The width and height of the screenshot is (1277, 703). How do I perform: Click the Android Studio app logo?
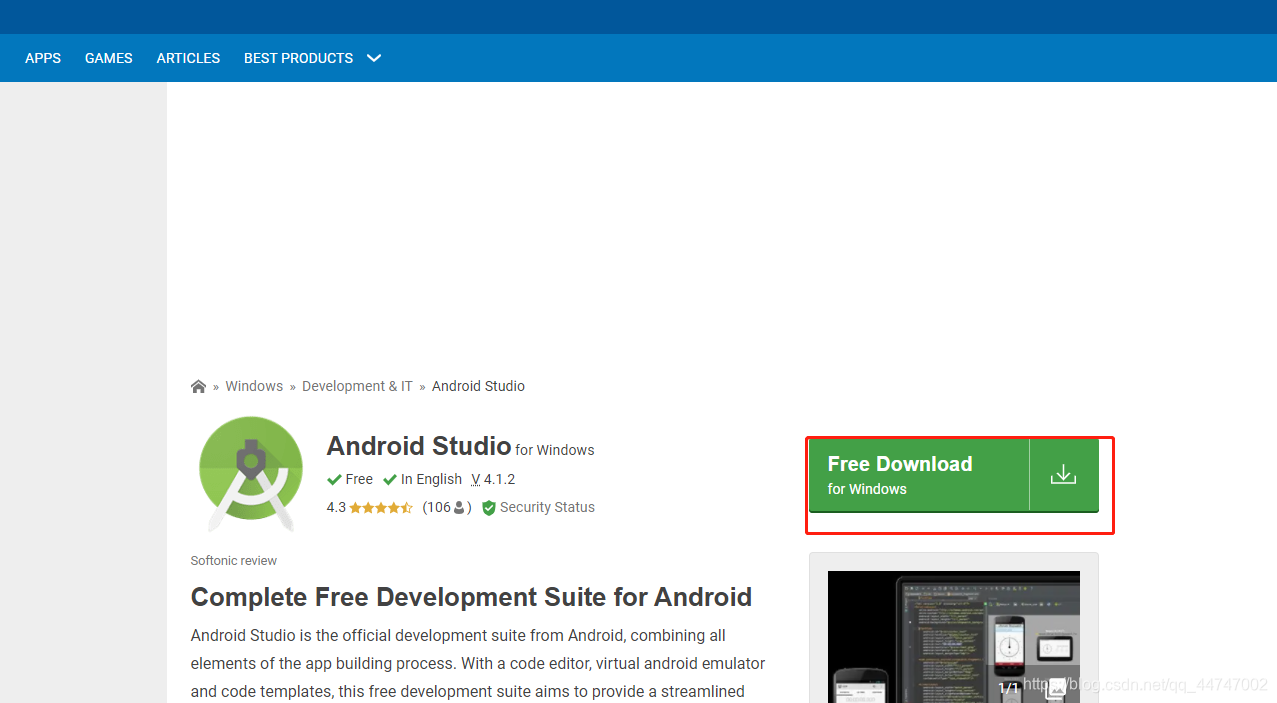(251, 474)
